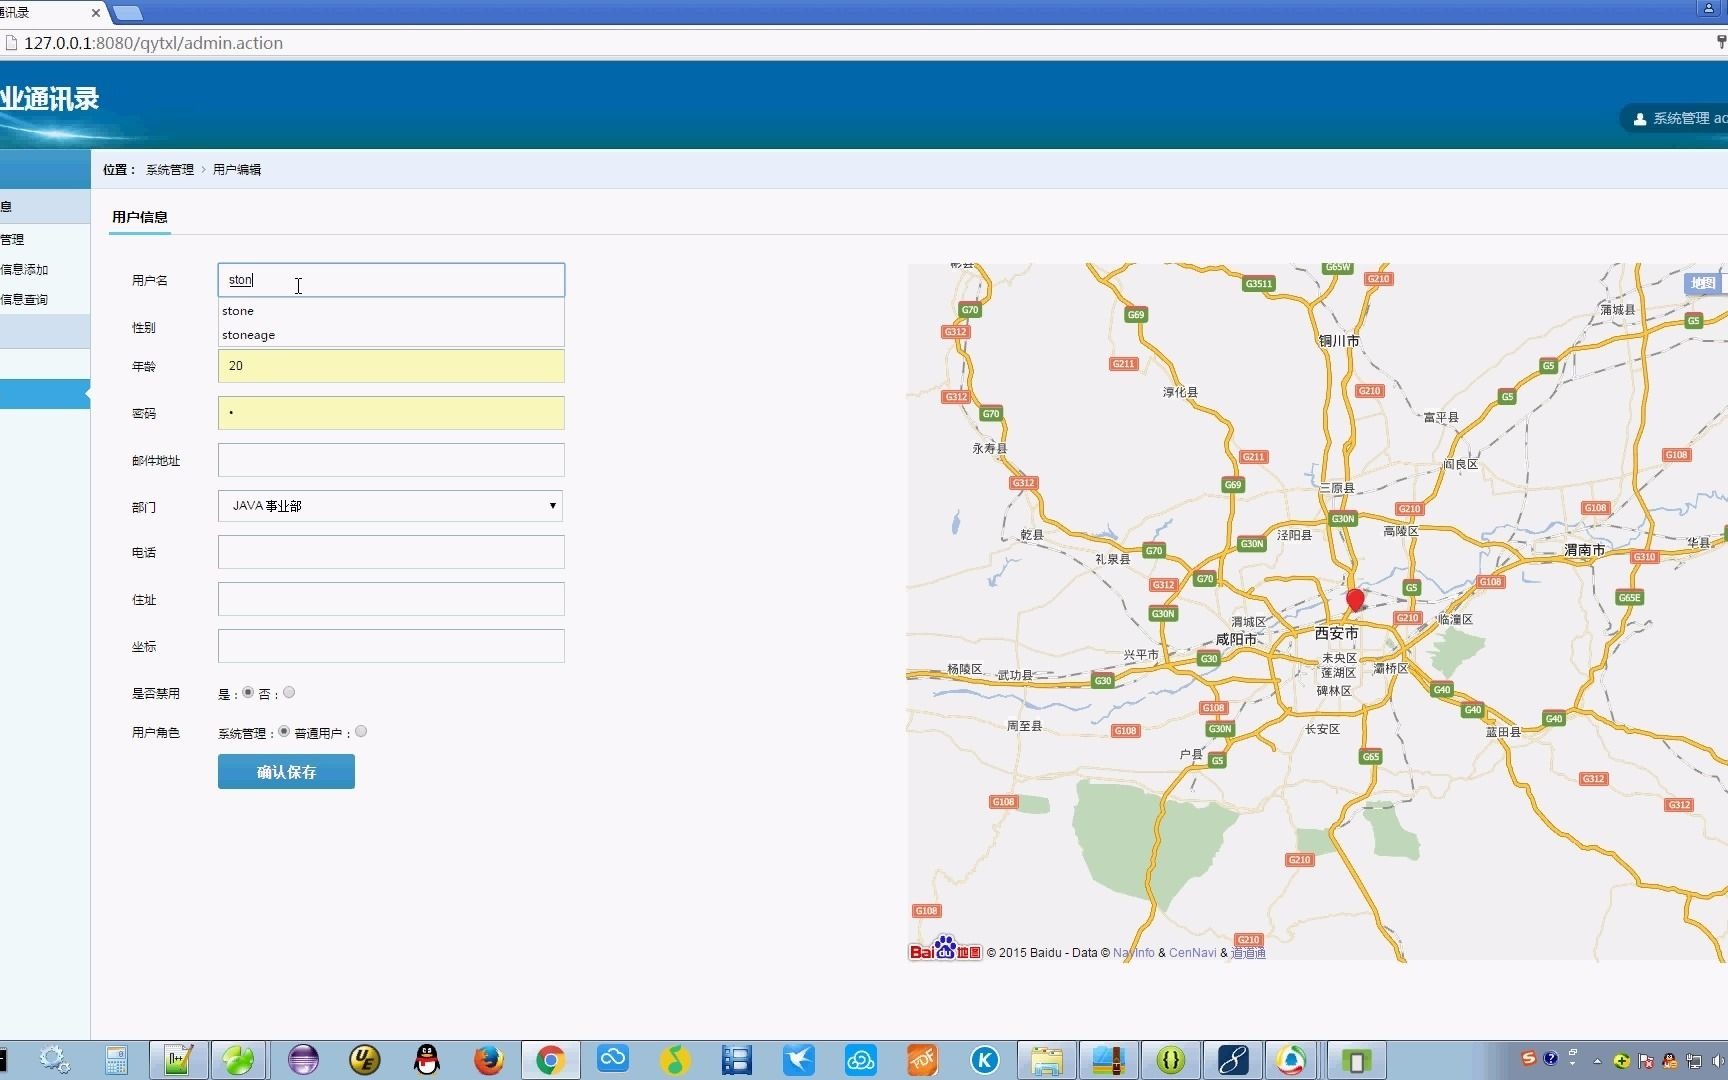Launch Firefox from the taskbar
1728x1080 pixels.
[489, 1060]
